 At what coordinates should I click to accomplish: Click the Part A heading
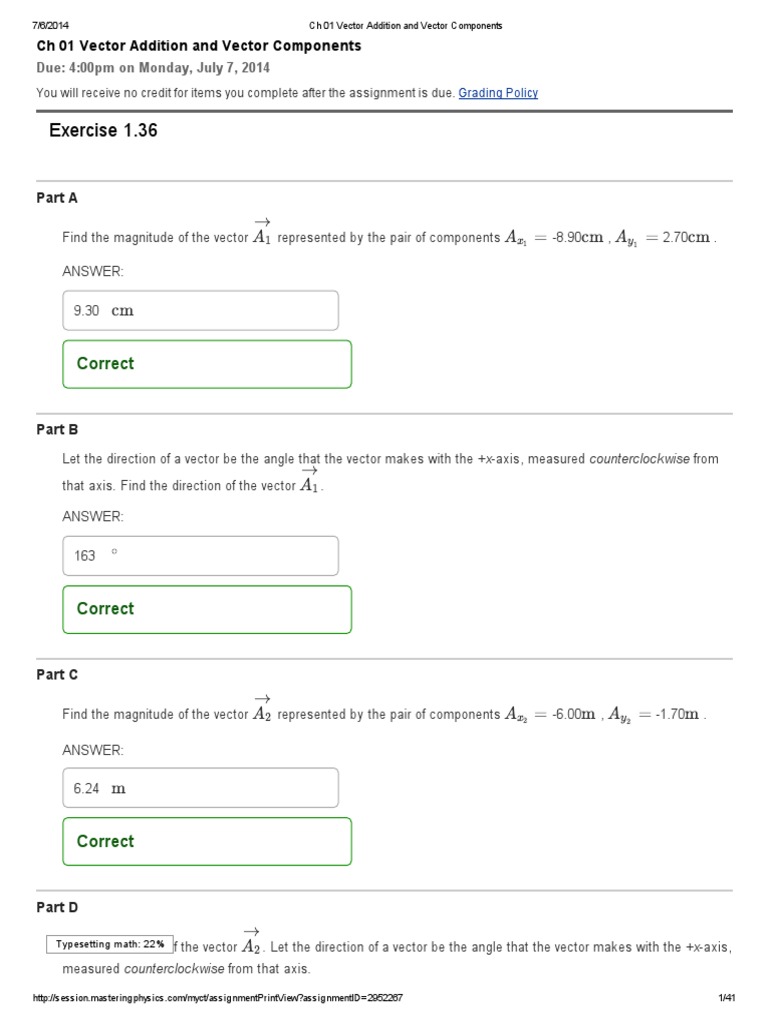57,198
